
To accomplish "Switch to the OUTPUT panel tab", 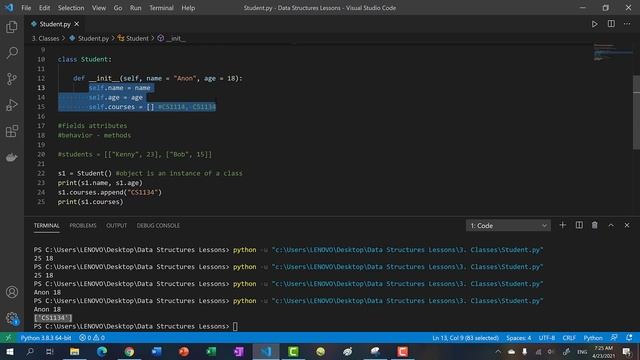I will (116, 225).
